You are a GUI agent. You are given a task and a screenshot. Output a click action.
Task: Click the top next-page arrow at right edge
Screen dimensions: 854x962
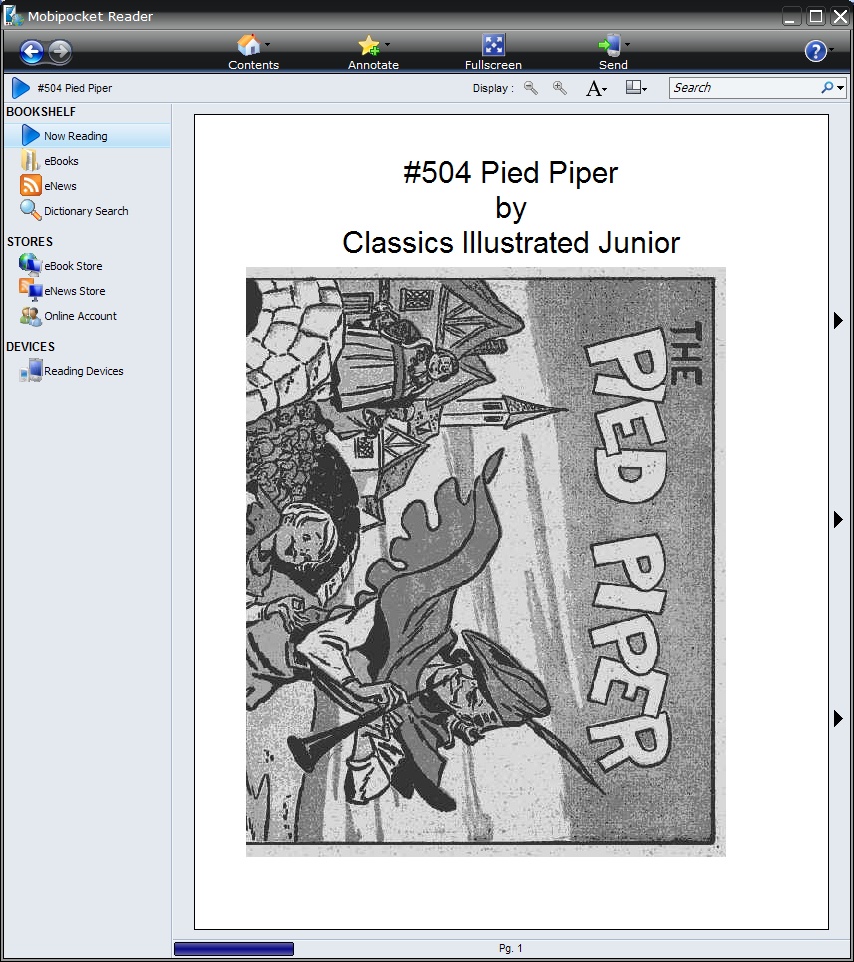pyautogui.click(x=838, y=320)
